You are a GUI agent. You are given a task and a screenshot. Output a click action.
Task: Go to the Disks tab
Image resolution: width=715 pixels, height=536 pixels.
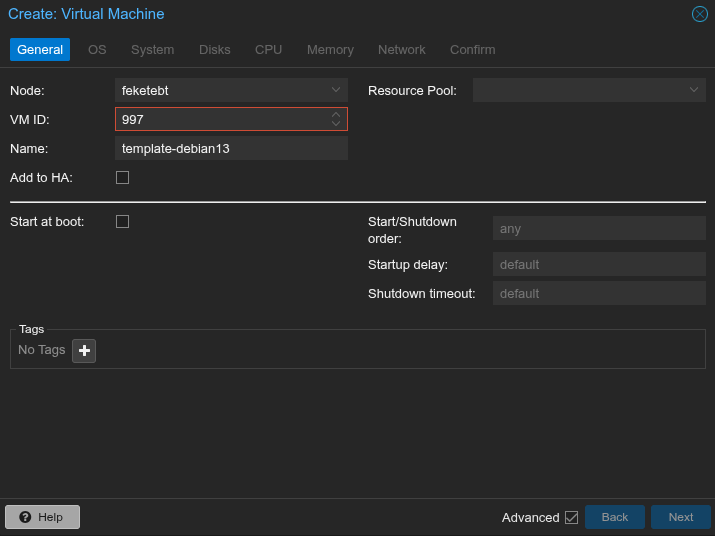point(214,50)
